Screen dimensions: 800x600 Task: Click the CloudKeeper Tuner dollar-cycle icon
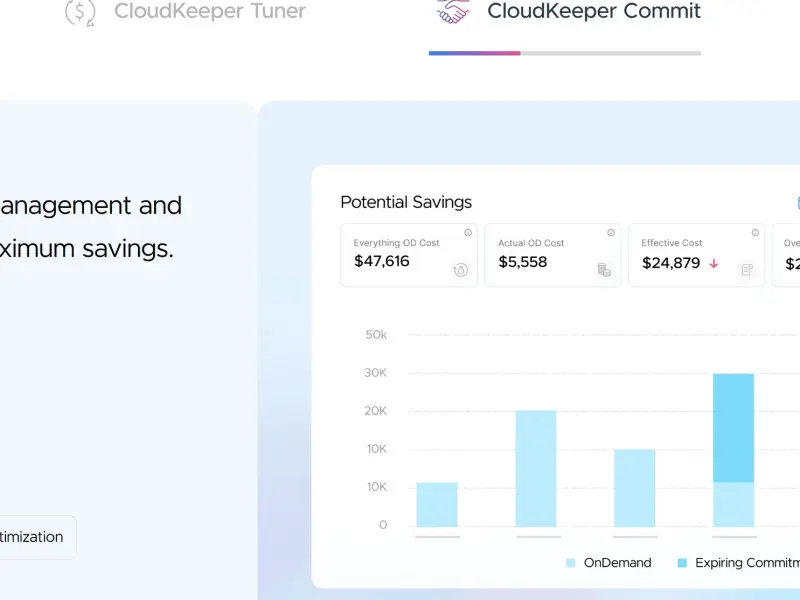tap(80, 12)
